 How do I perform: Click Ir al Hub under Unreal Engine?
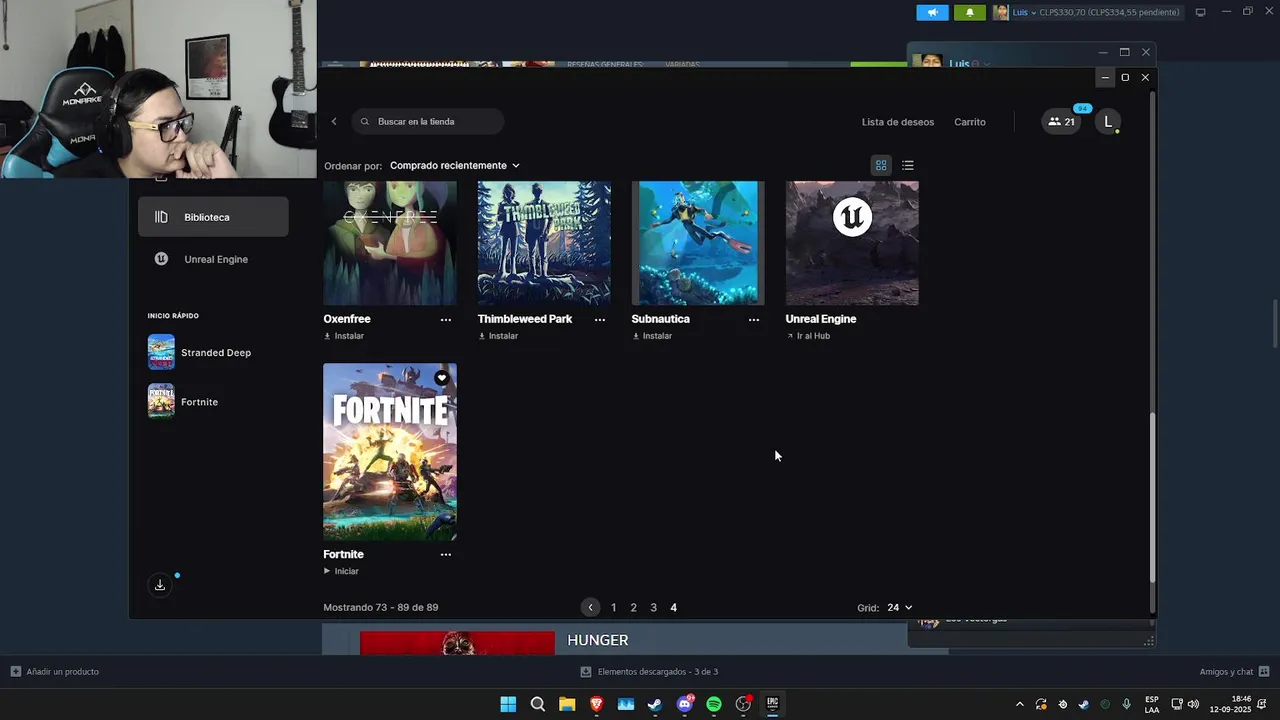[x=808, y=336]
